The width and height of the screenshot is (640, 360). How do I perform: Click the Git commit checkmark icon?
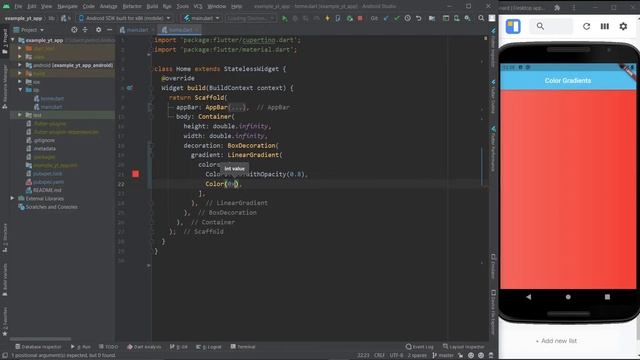pyautogui.click(x=397, y=18)
